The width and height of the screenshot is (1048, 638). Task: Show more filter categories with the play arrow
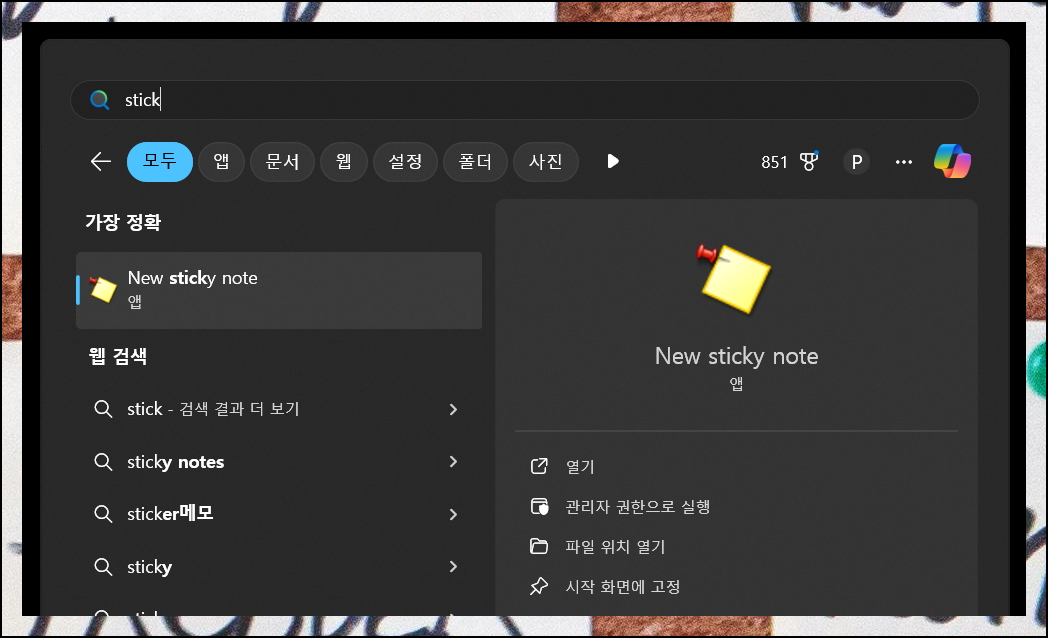click(612, 162)
